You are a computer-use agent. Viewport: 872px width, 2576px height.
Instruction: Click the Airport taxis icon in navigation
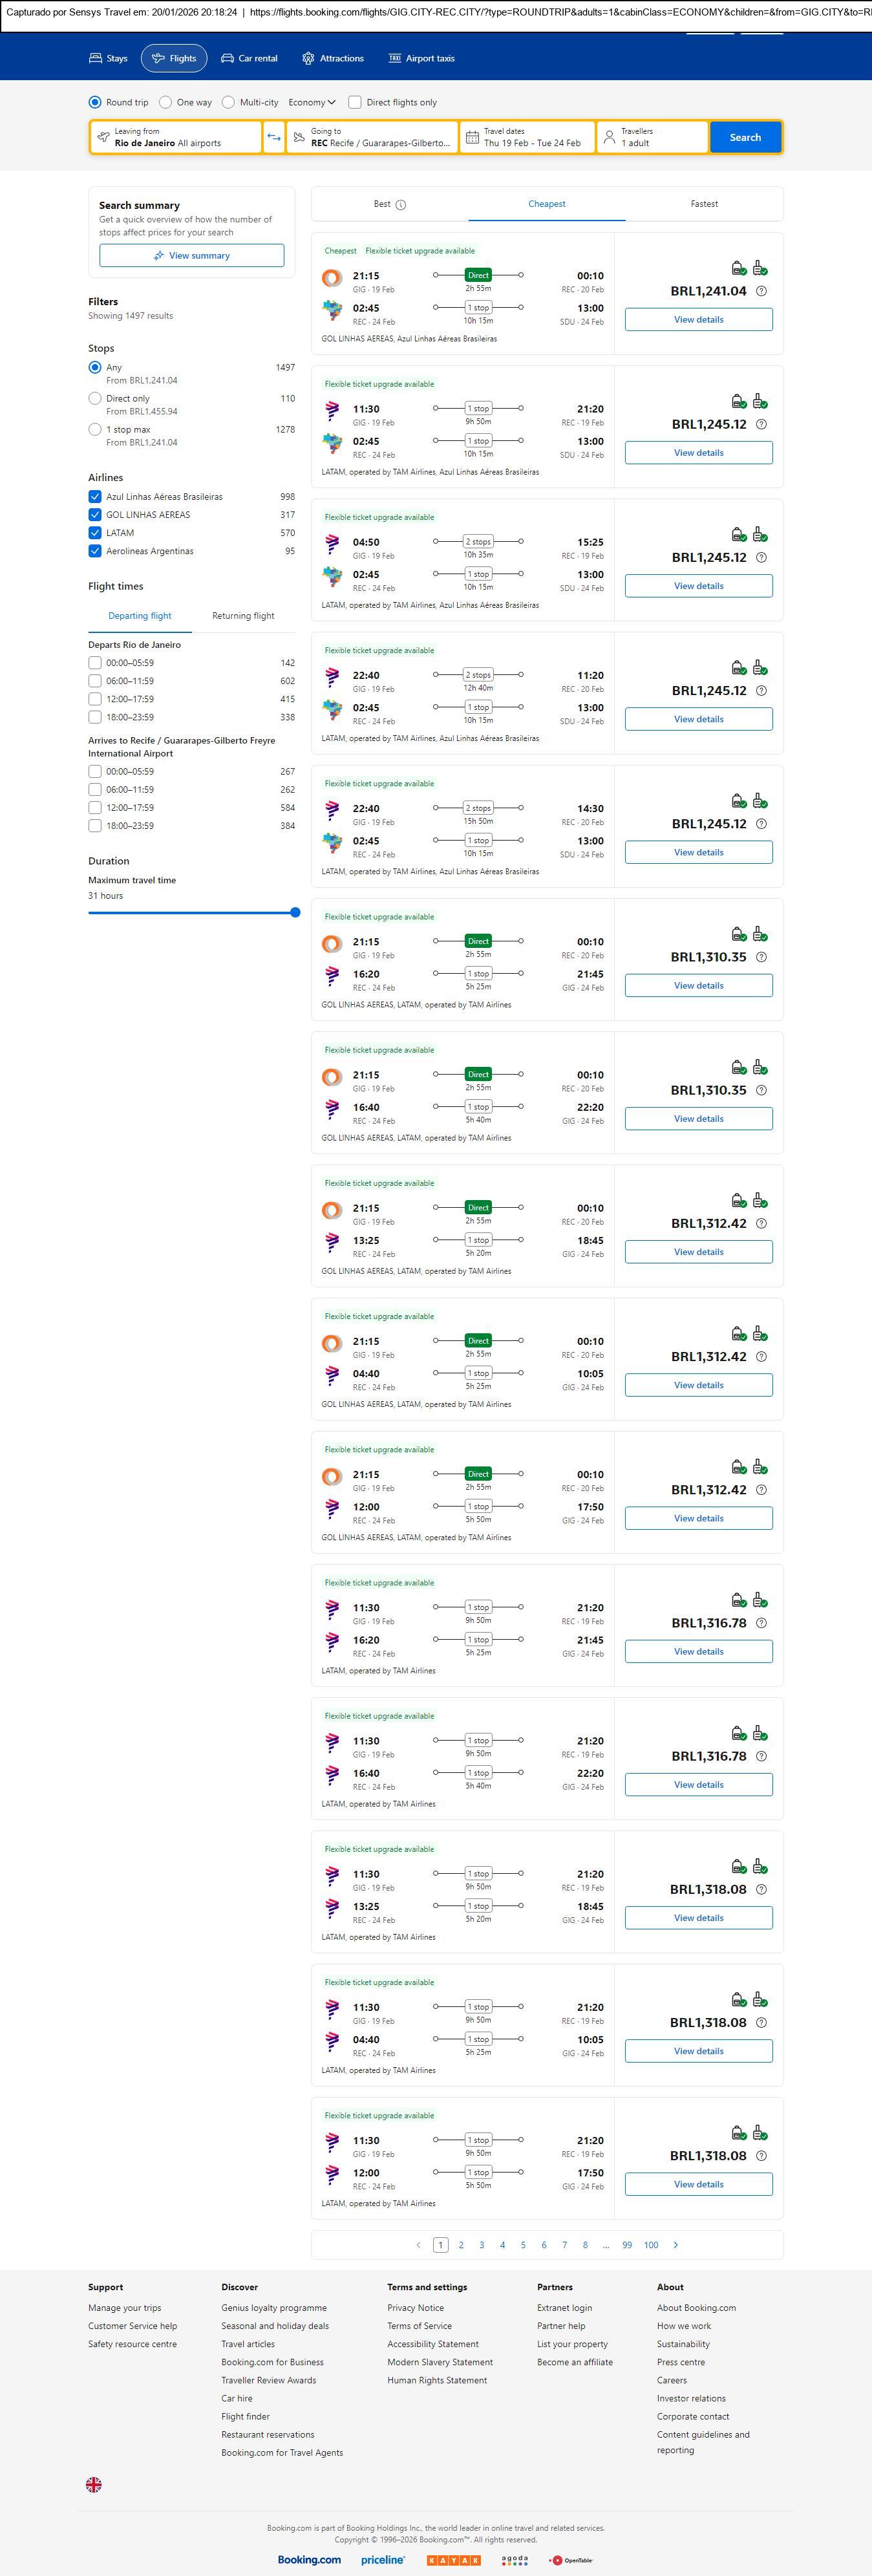click(395, 58)
